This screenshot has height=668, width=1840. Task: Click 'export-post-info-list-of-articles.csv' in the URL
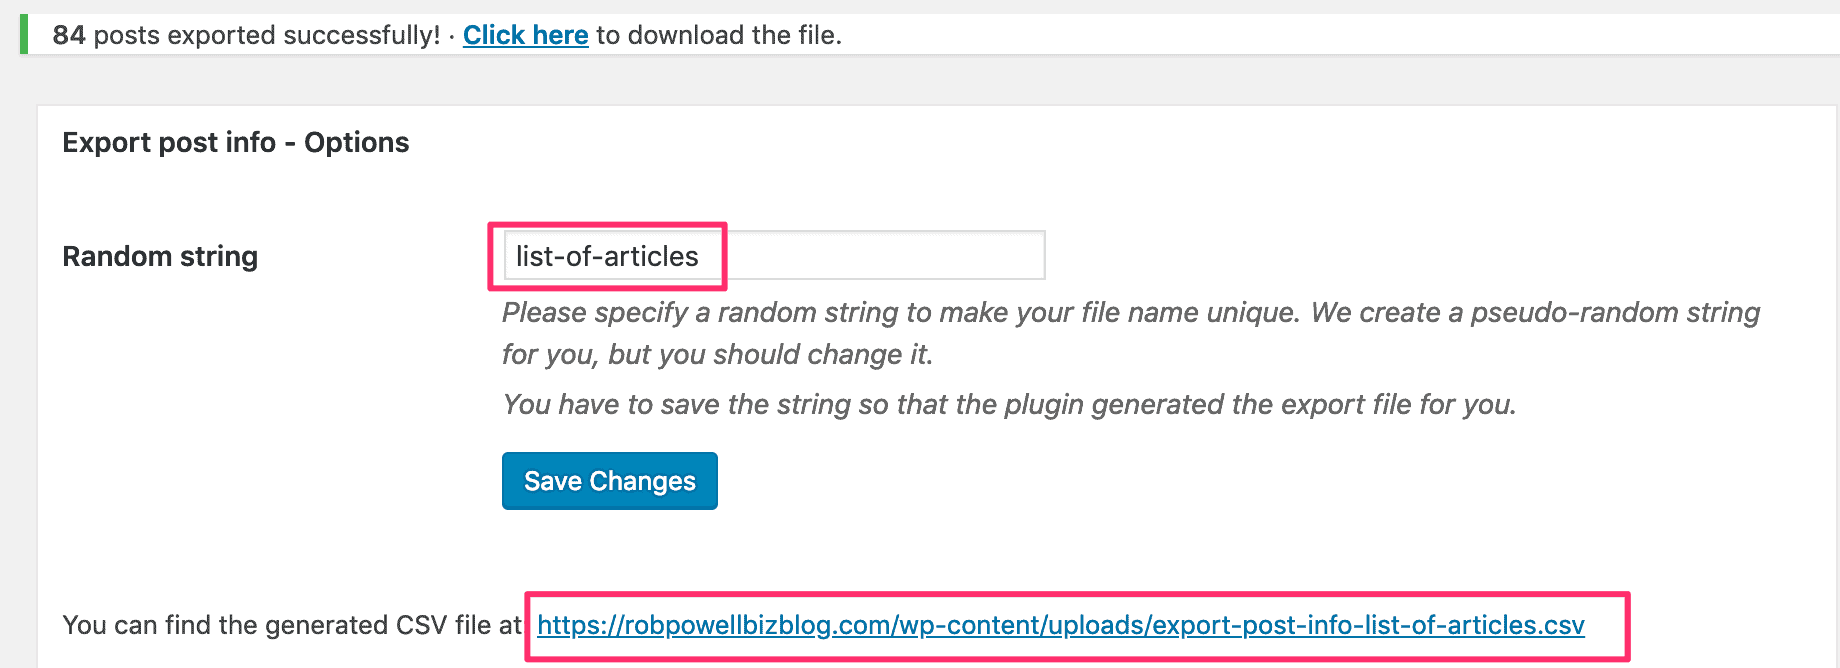click(1368, 625)
